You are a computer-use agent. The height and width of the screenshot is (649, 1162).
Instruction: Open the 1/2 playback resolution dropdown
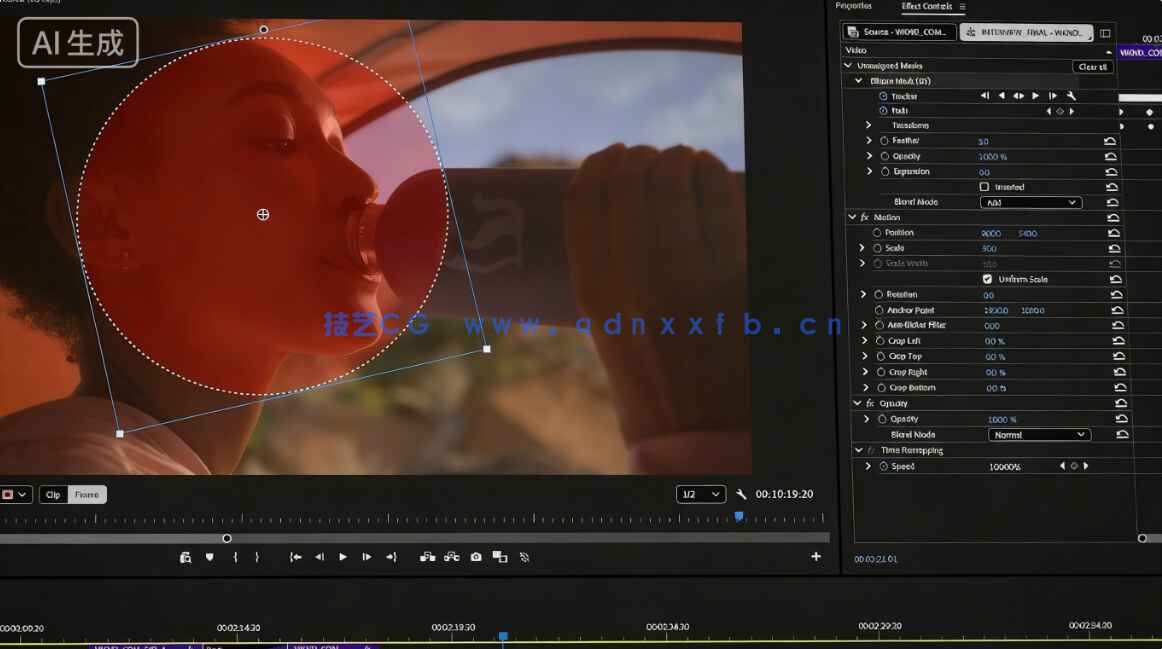(x=700, y=493)
